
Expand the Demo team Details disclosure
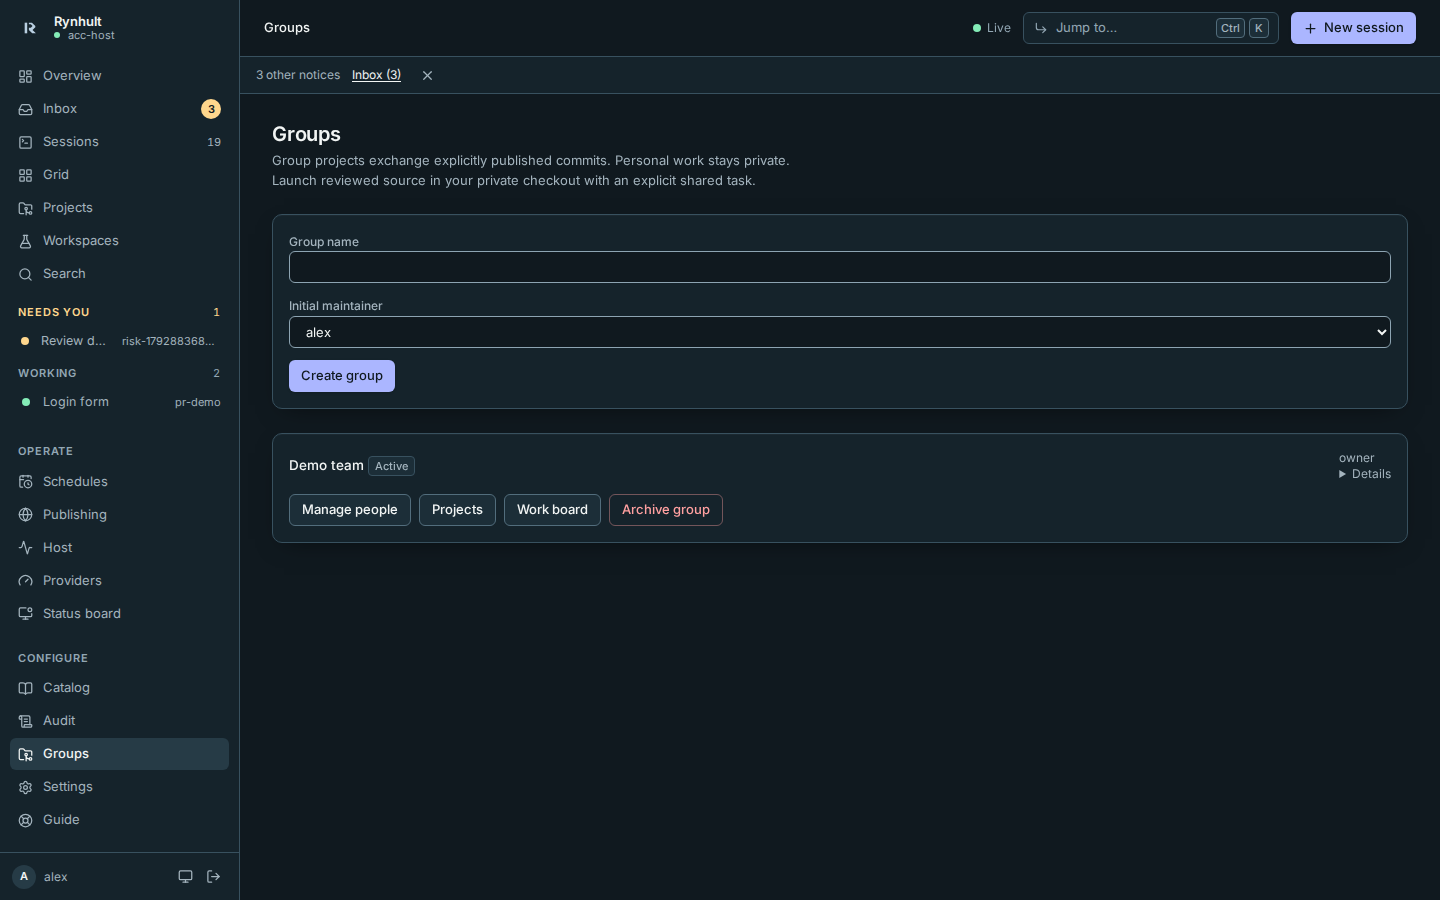pos(1365,474)
